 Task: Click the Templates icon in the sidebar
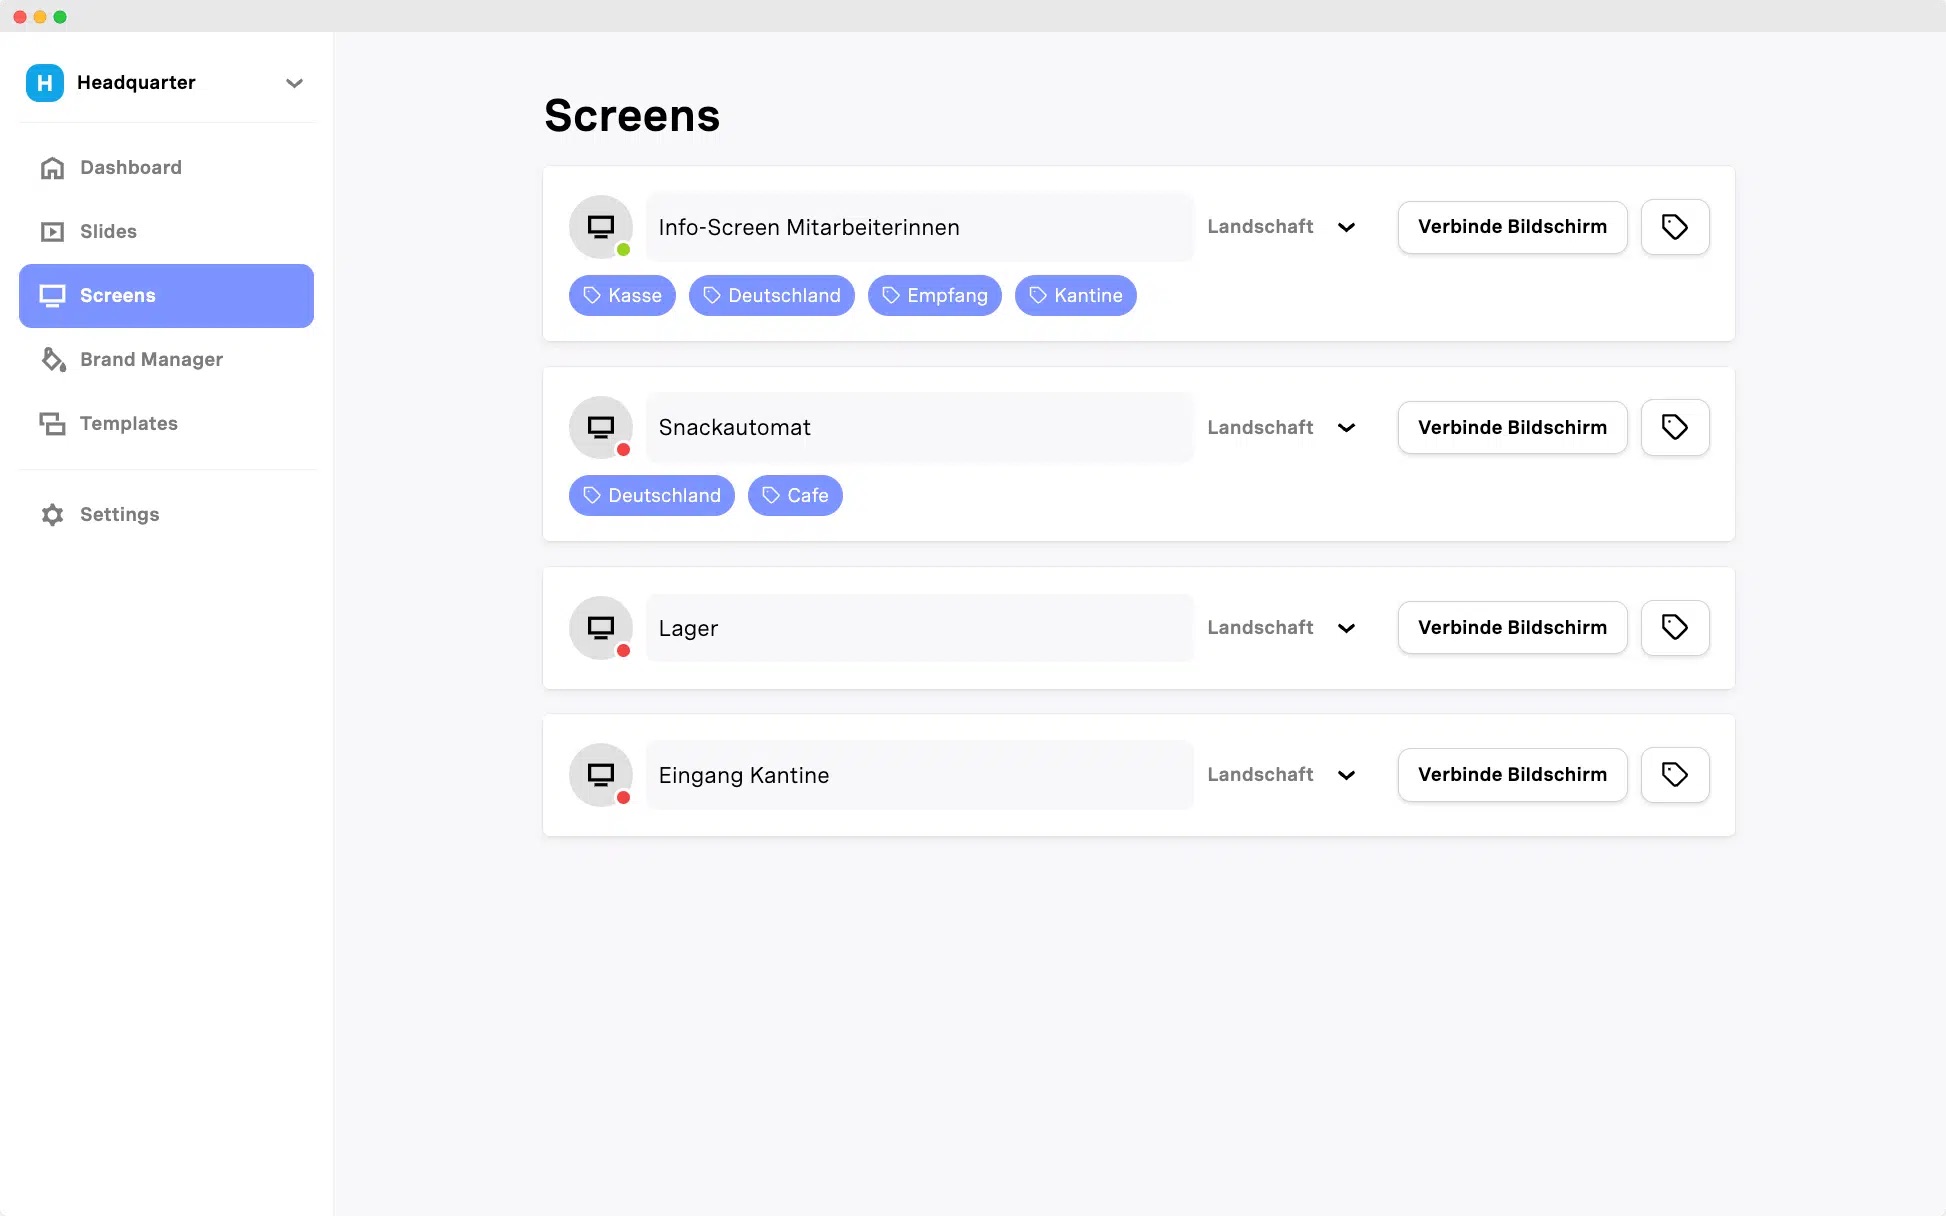pos(52,423)
